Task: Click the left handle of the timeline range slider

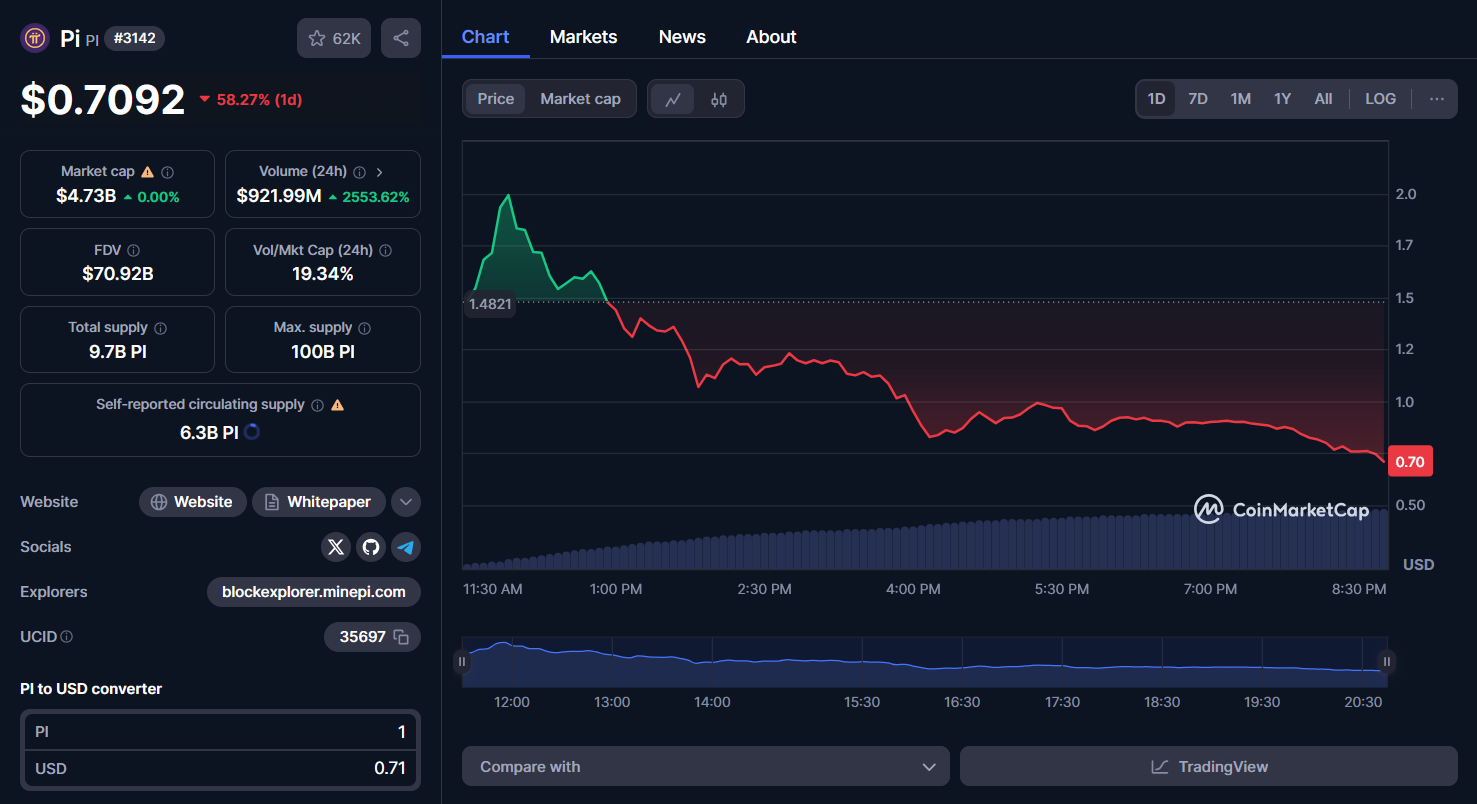Action: point(462,661)
